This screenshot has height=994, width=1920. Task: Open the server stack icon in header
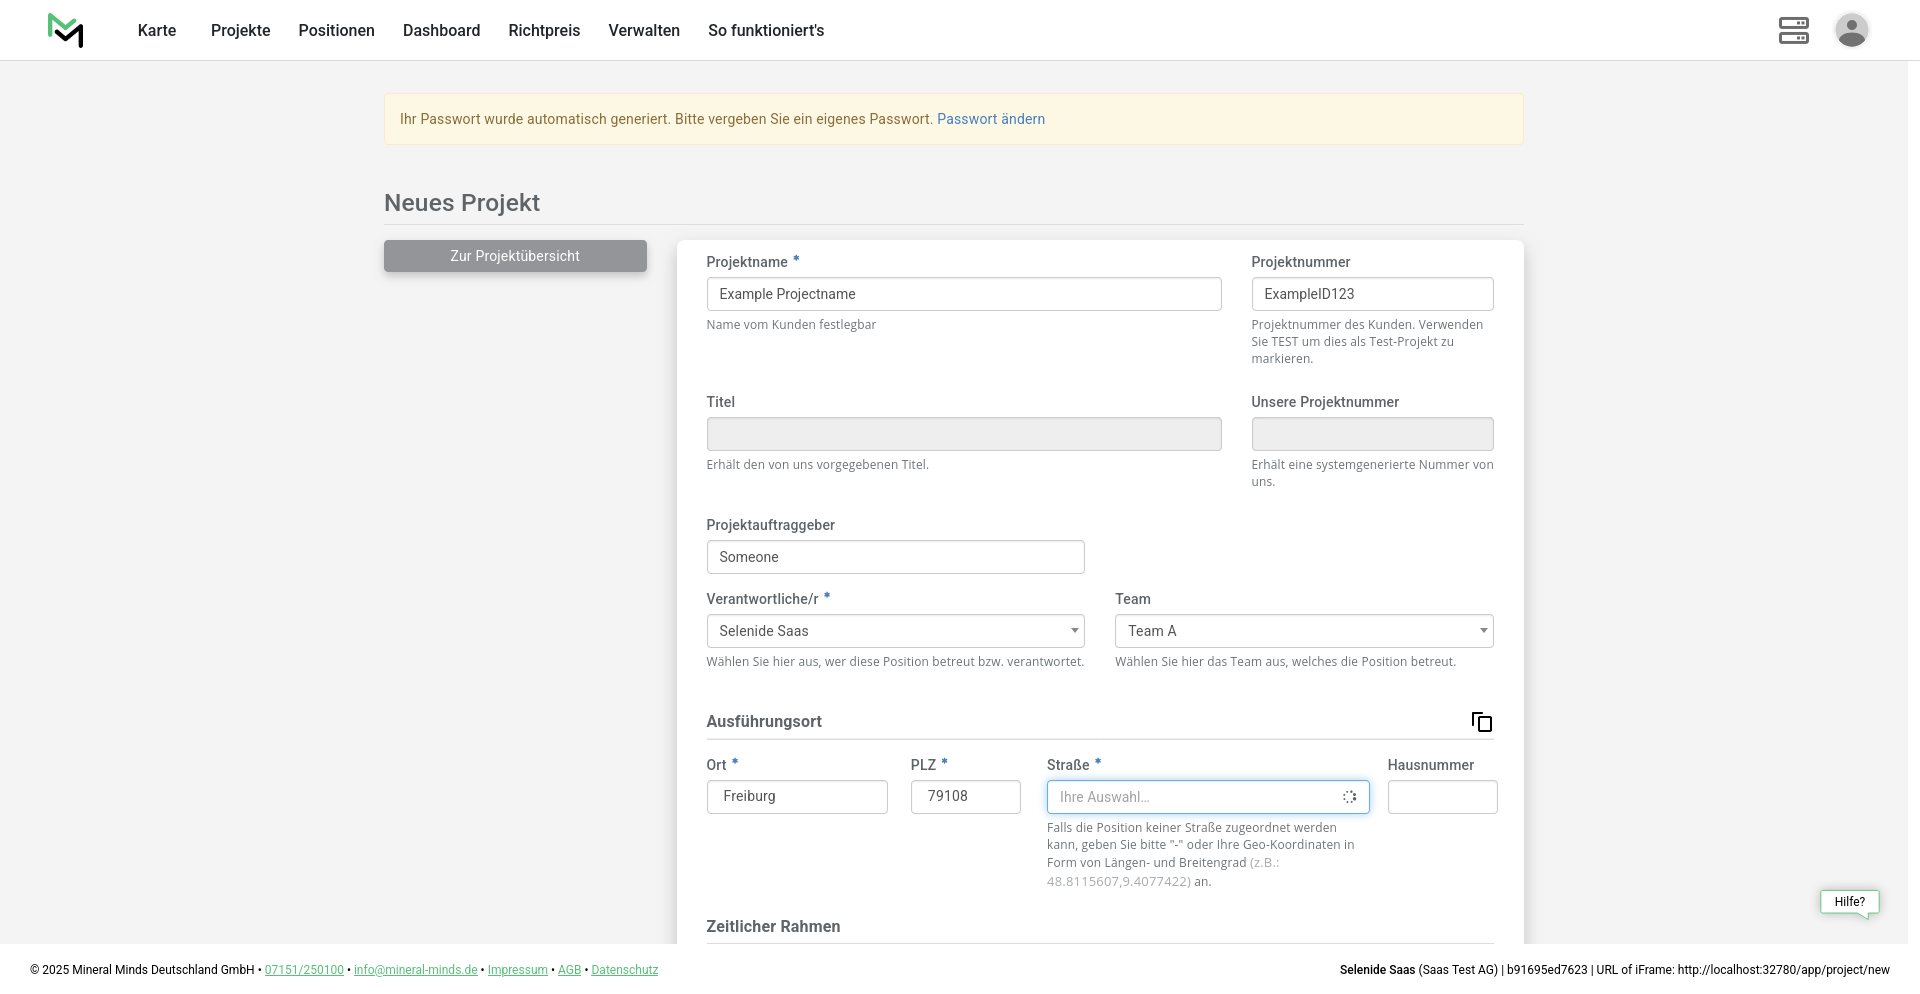tap(1793, 31)
